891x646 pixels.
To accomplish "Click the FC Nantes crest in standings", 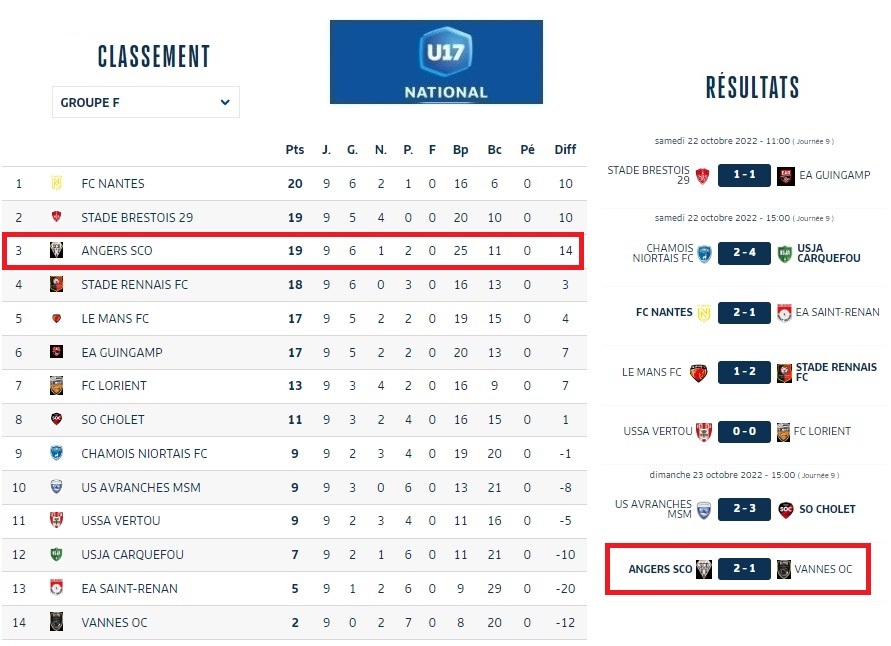I will [x=57, y=183].
